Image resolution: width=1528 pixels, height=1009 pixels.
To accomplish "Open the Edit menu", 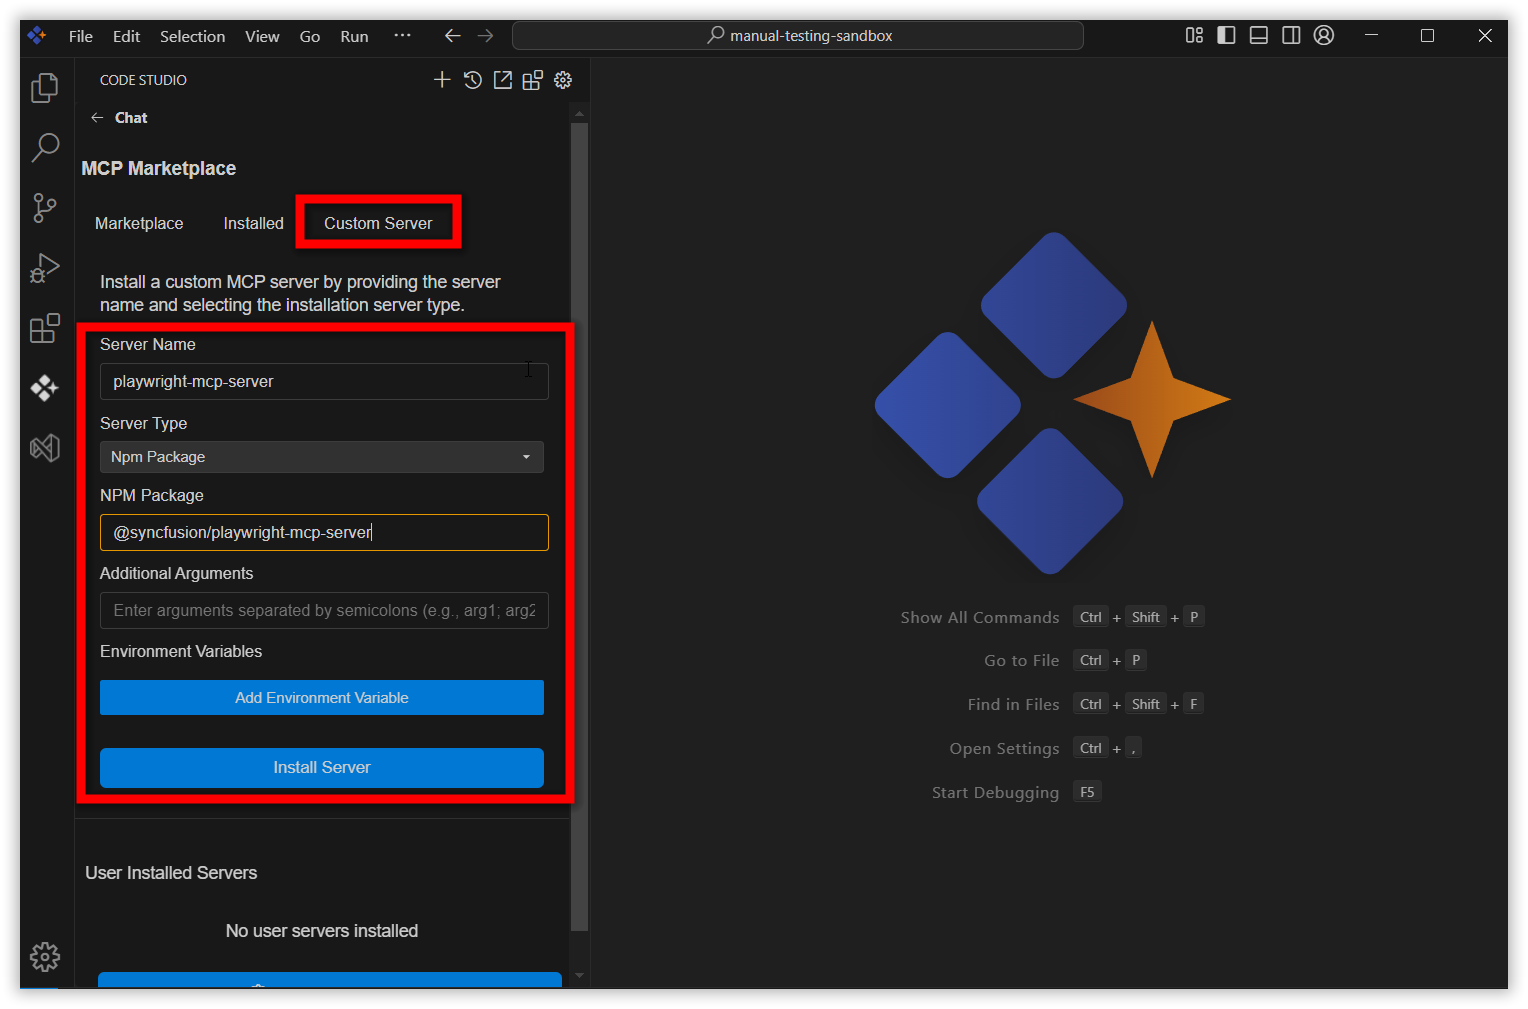I will (x=126, y=36).
